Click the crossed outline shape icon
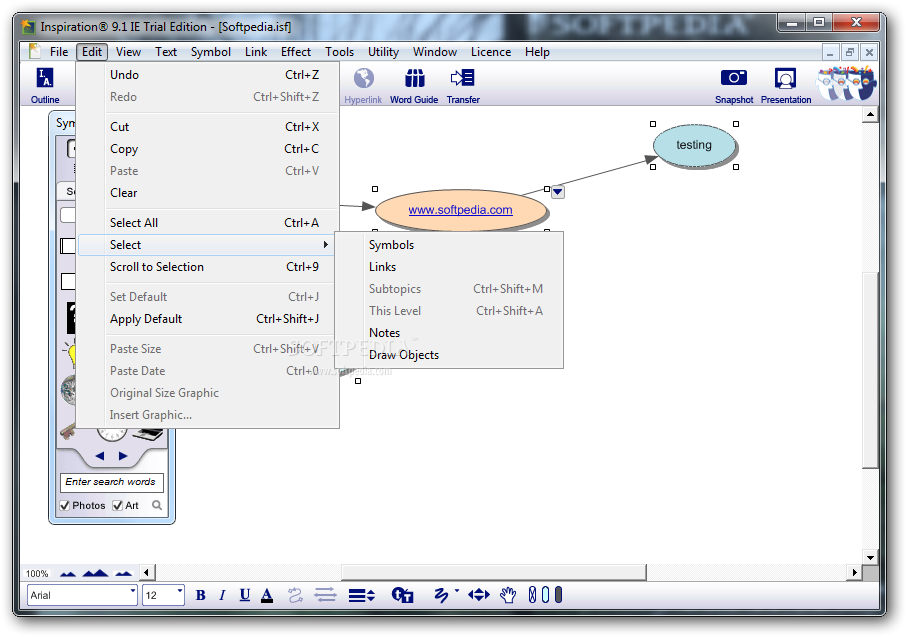 532,595
